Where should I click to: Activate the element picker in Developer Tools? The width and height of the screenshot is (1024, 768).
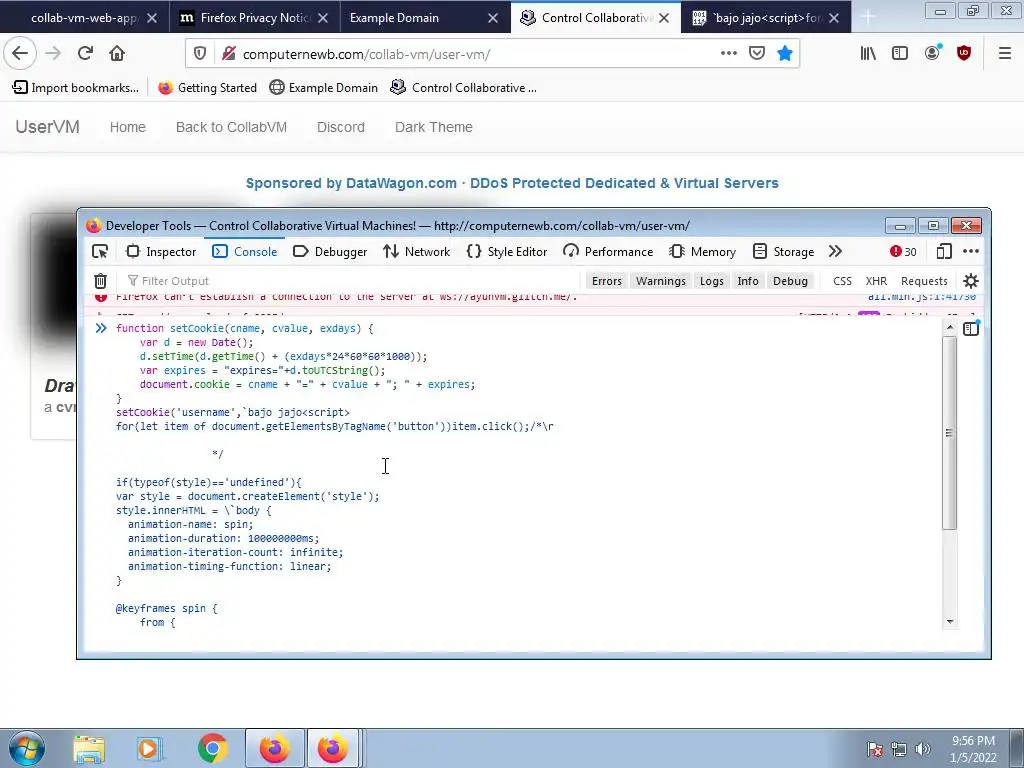(100, 251)
